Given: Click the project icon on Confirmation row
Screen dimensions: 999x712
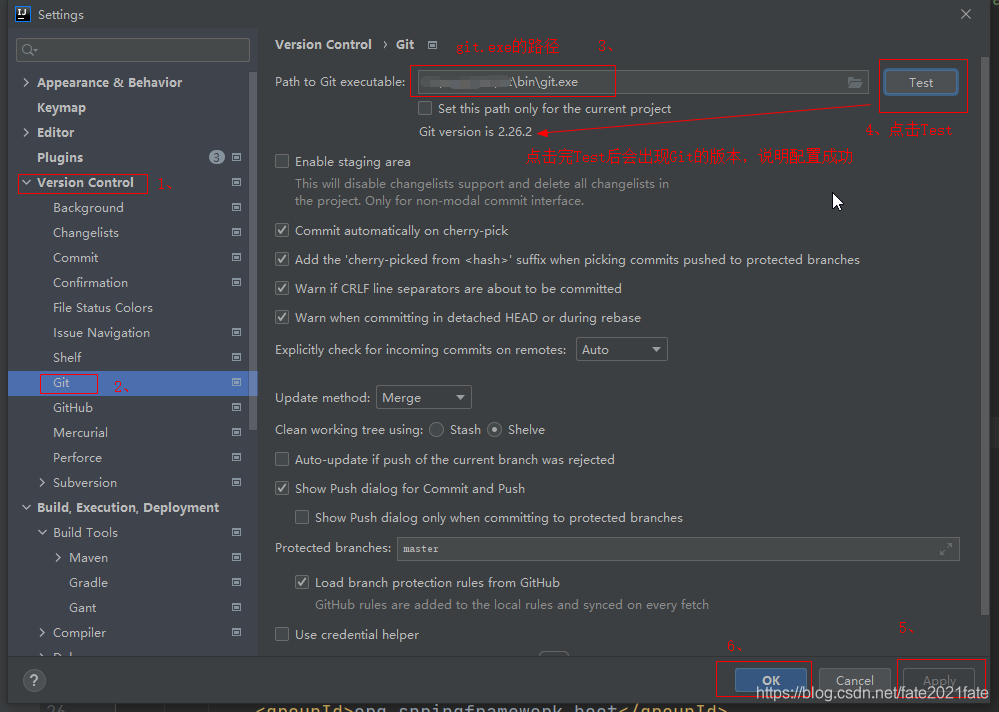Looking at the screenshot, I should [x=236, y=282].
